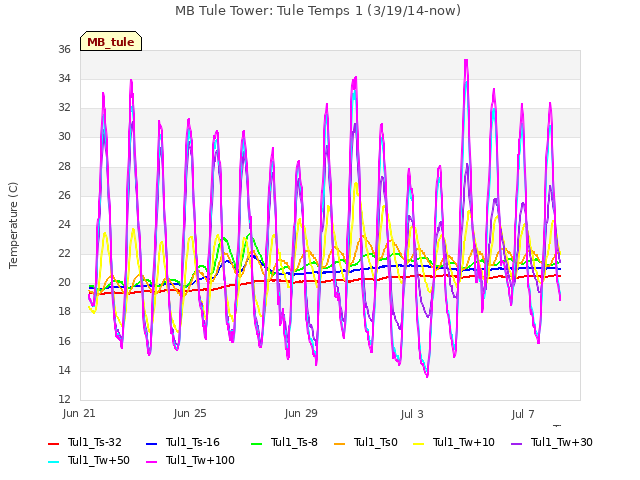The height and width of the screenshot is (480, 640).
Task: Select the Tul1_Tw+100 legend label
Action: tap(200, 460)
